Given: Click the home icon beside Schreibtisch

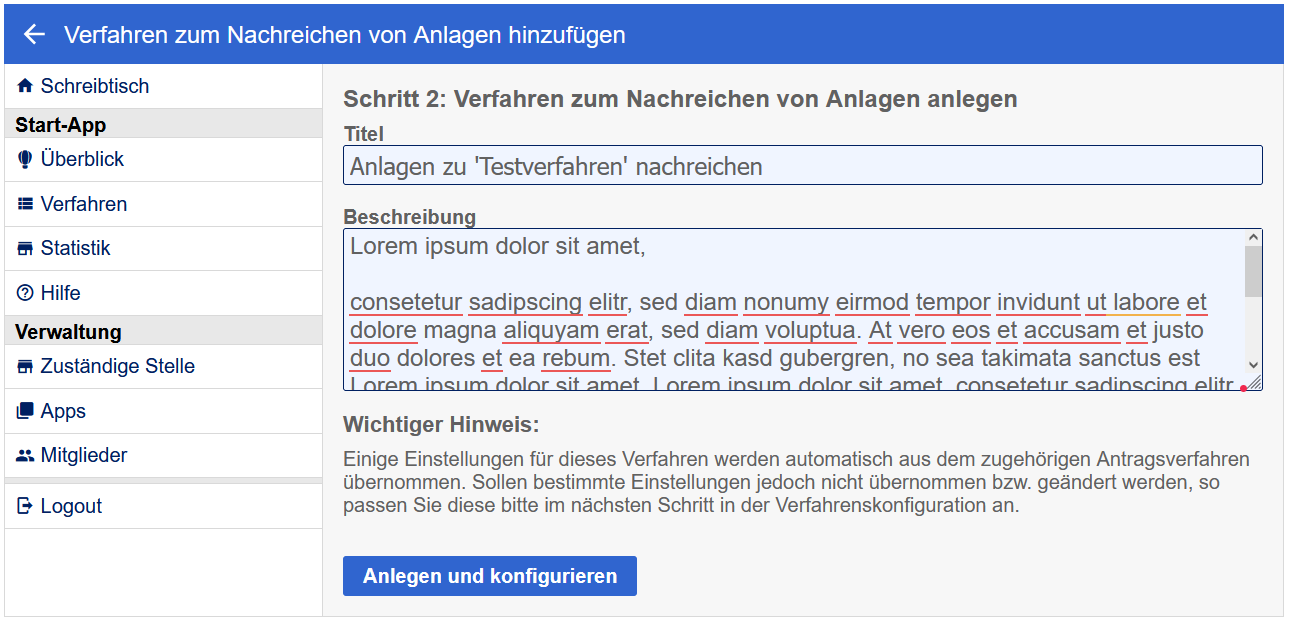Looking at the screenshot, I should (x=25, y=87).
